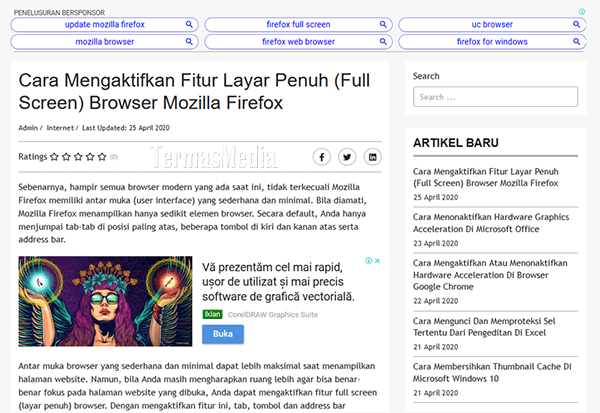The width and height of the screenshot is (600, 413).
Task: Rate the article one star
Action: (x=54, y=157)
